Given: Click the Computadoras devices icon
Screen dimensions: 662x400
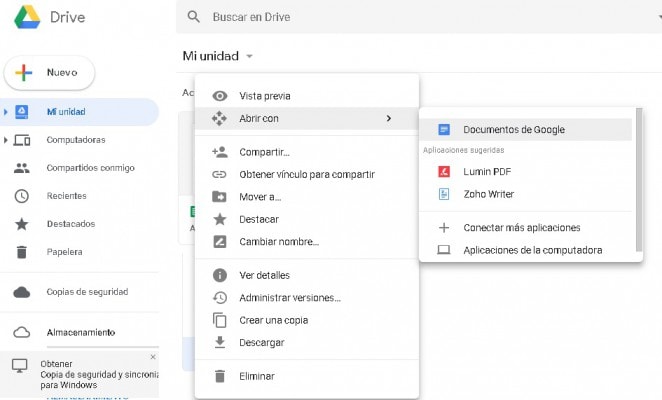Looking at the screenshot, I should (x=22, y=140).
